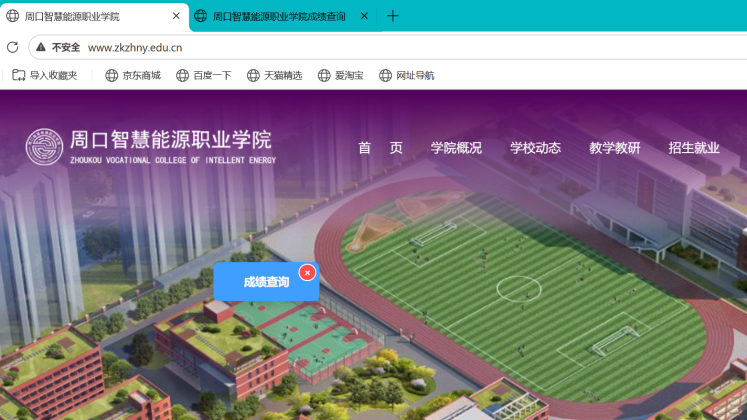Open the 京东商城 bookmark

[133, 75]
